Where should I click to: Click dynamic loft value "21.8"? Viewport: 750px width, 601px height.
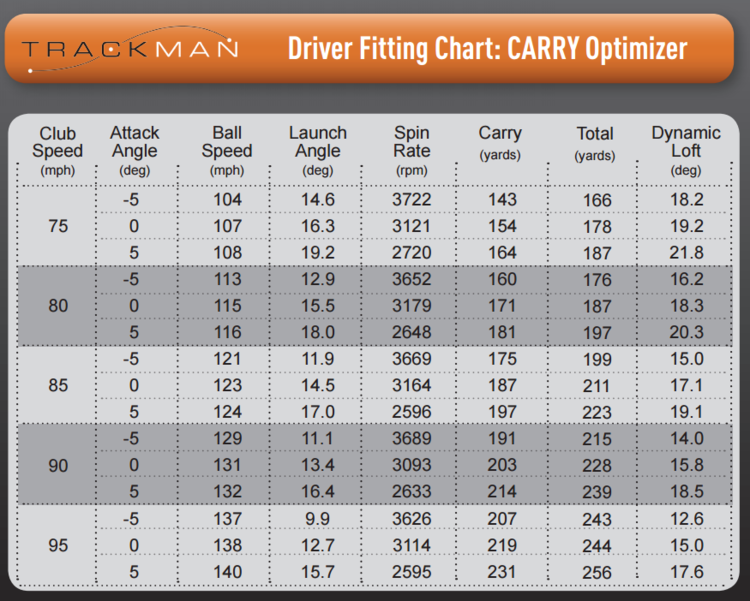(686, 253)
